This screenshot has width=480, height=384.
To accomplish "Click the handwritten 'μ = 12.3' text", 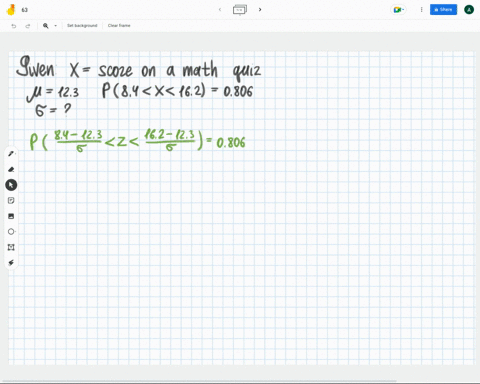I will click(53, 93).
